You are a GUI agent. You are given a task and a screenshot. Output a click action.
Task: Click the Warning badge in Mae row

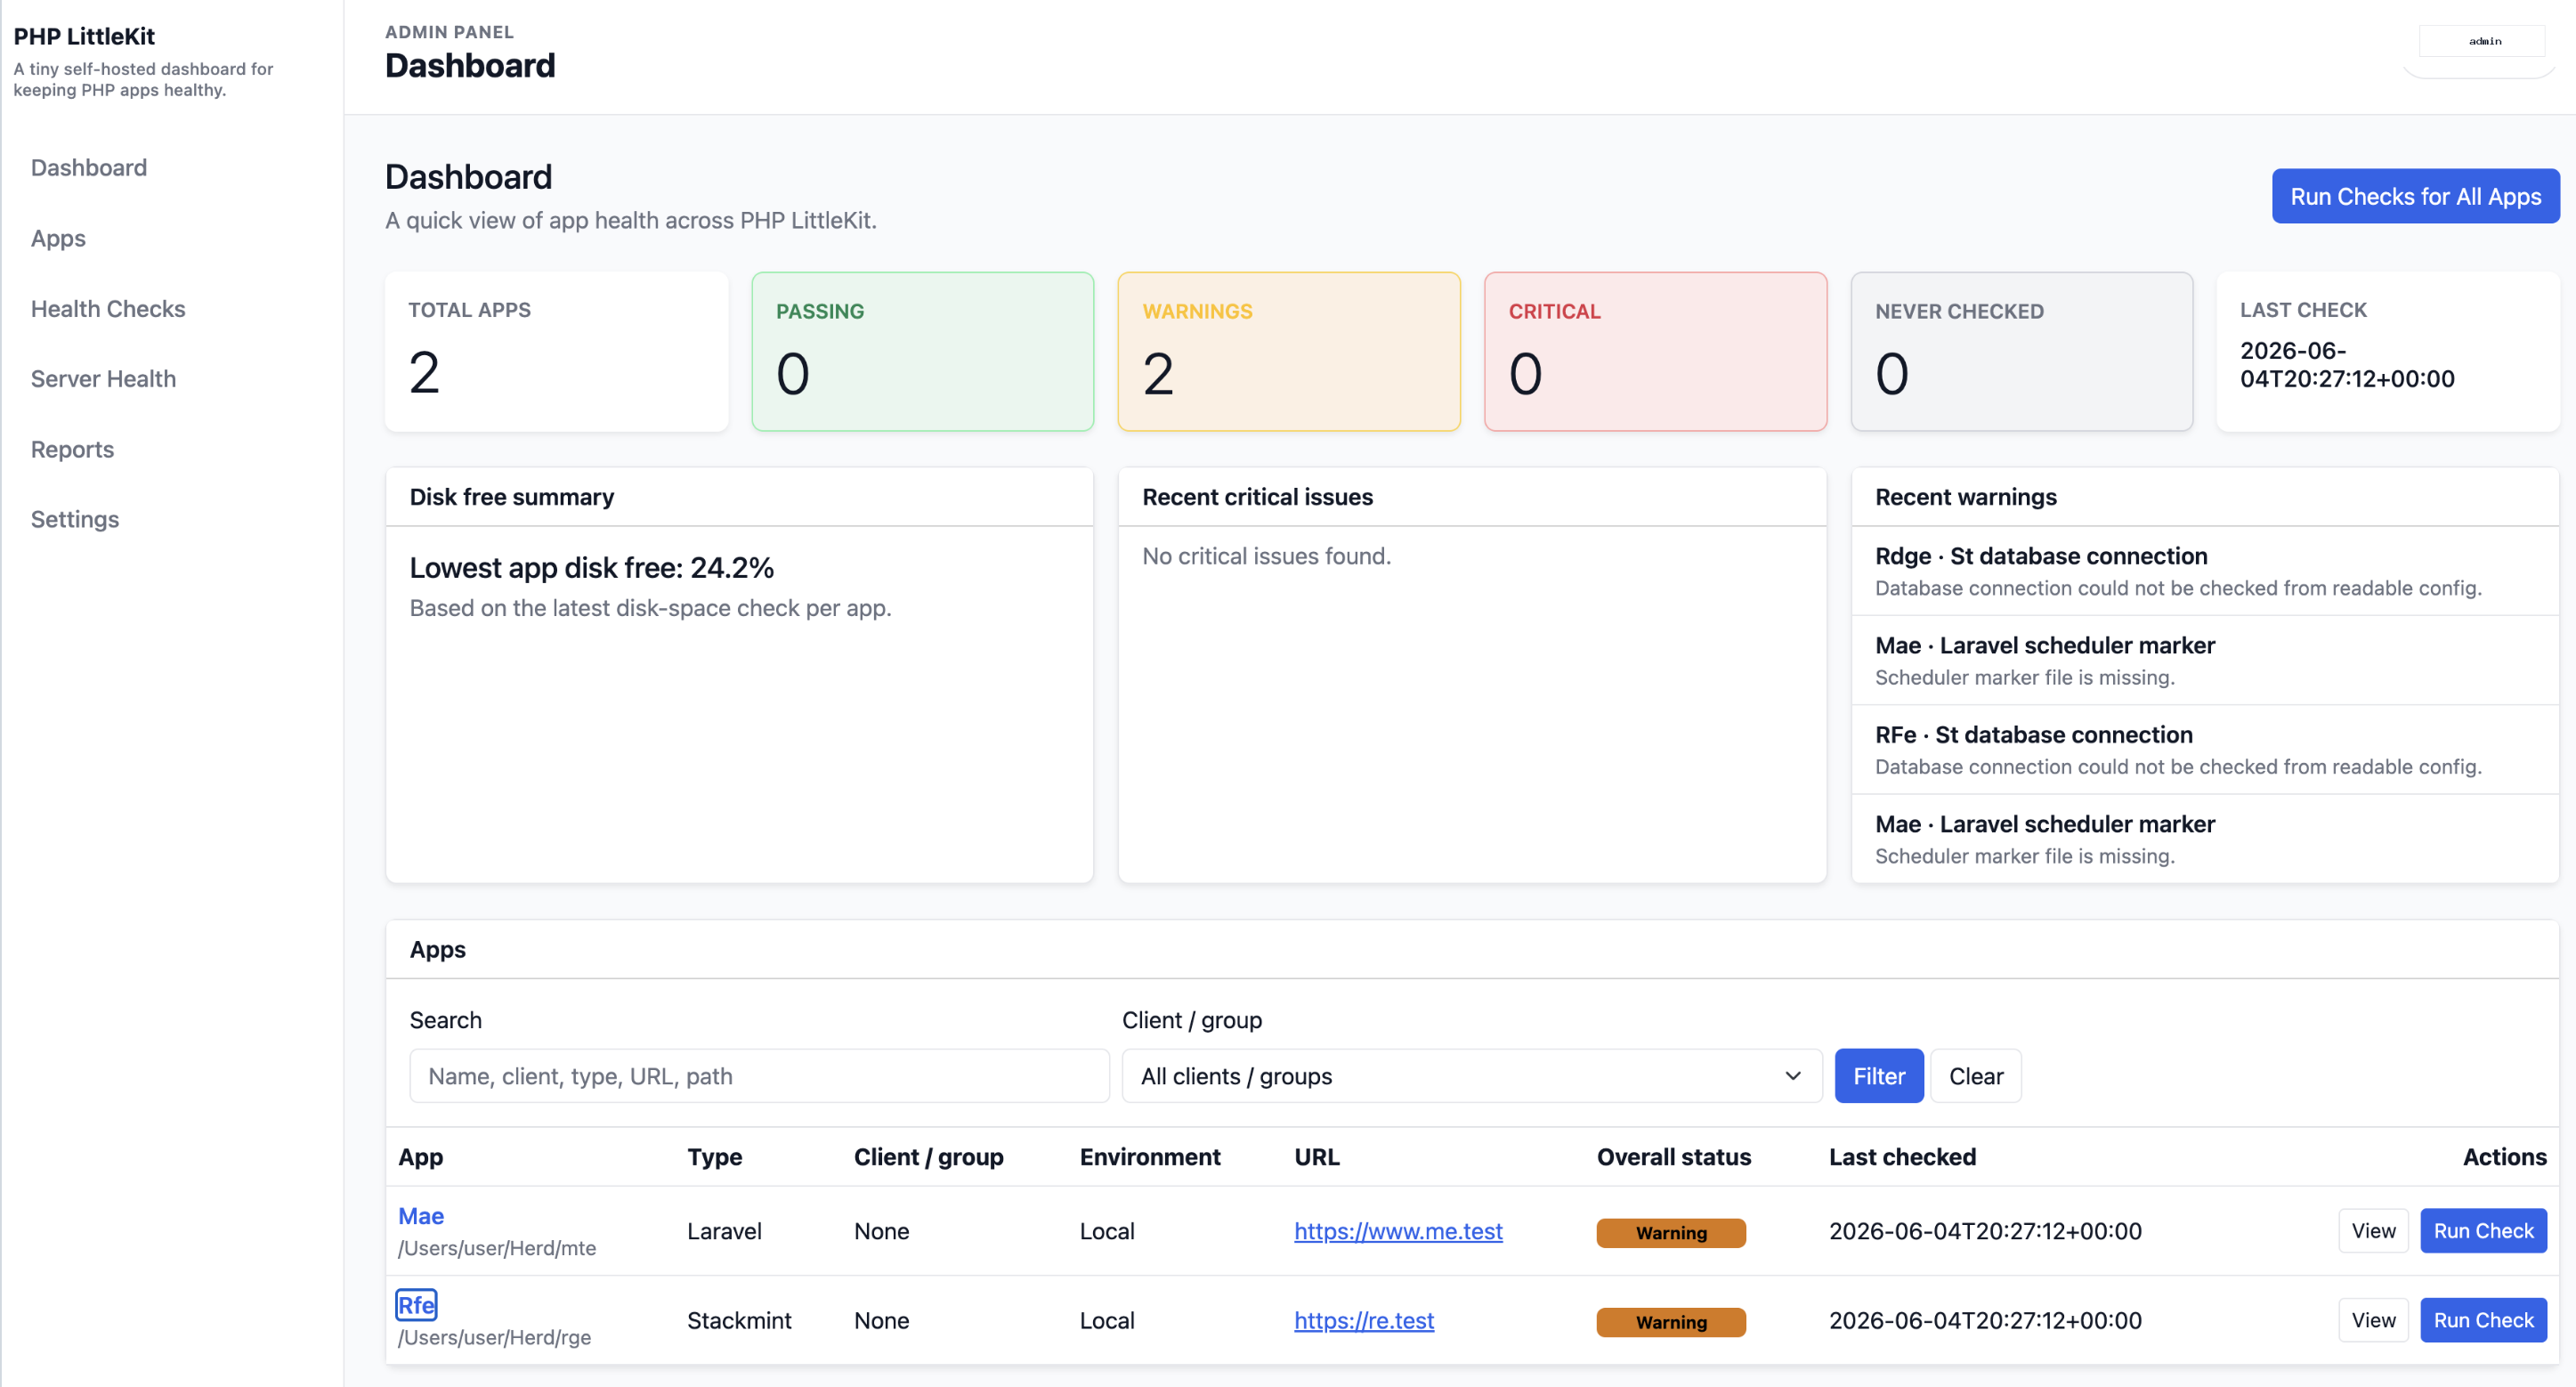[x=1671, y=1233]
